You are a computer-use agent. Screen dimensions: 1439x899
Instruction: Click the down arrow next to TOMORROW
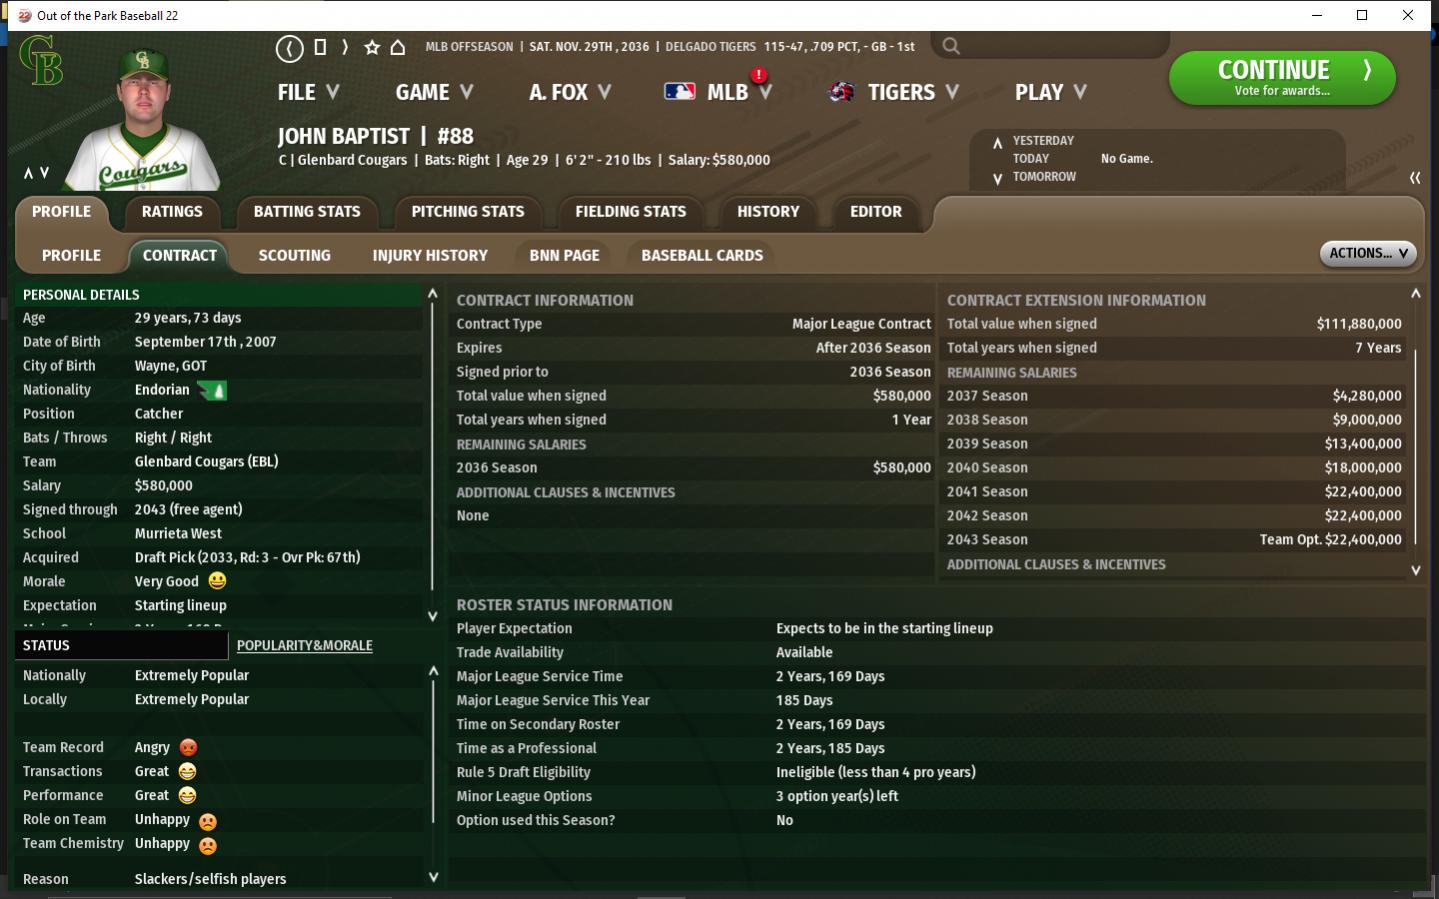(997, 179)
